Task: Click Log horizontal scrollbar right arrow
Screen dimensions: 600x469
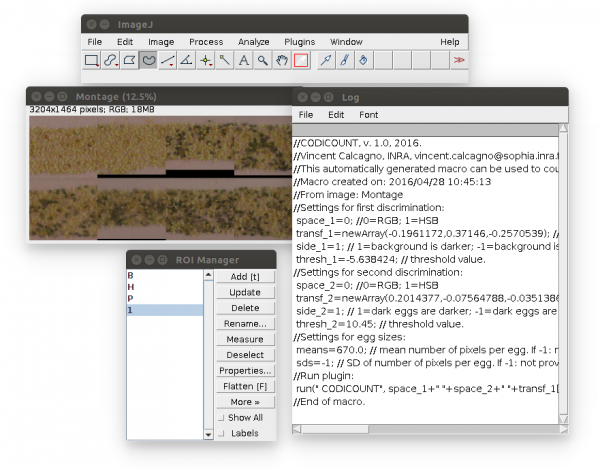Action: click(563, 429)
